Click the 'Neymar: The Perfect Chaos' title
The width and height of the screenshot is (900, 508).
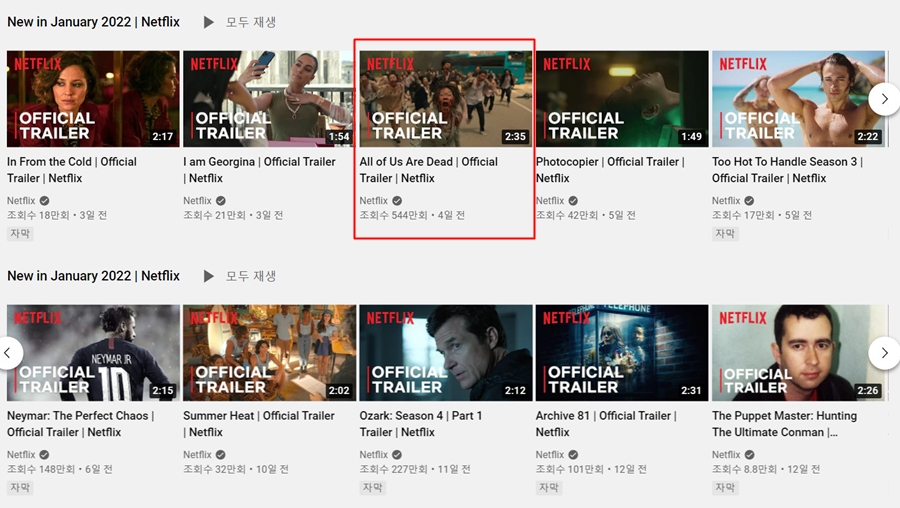pos(80,424)
